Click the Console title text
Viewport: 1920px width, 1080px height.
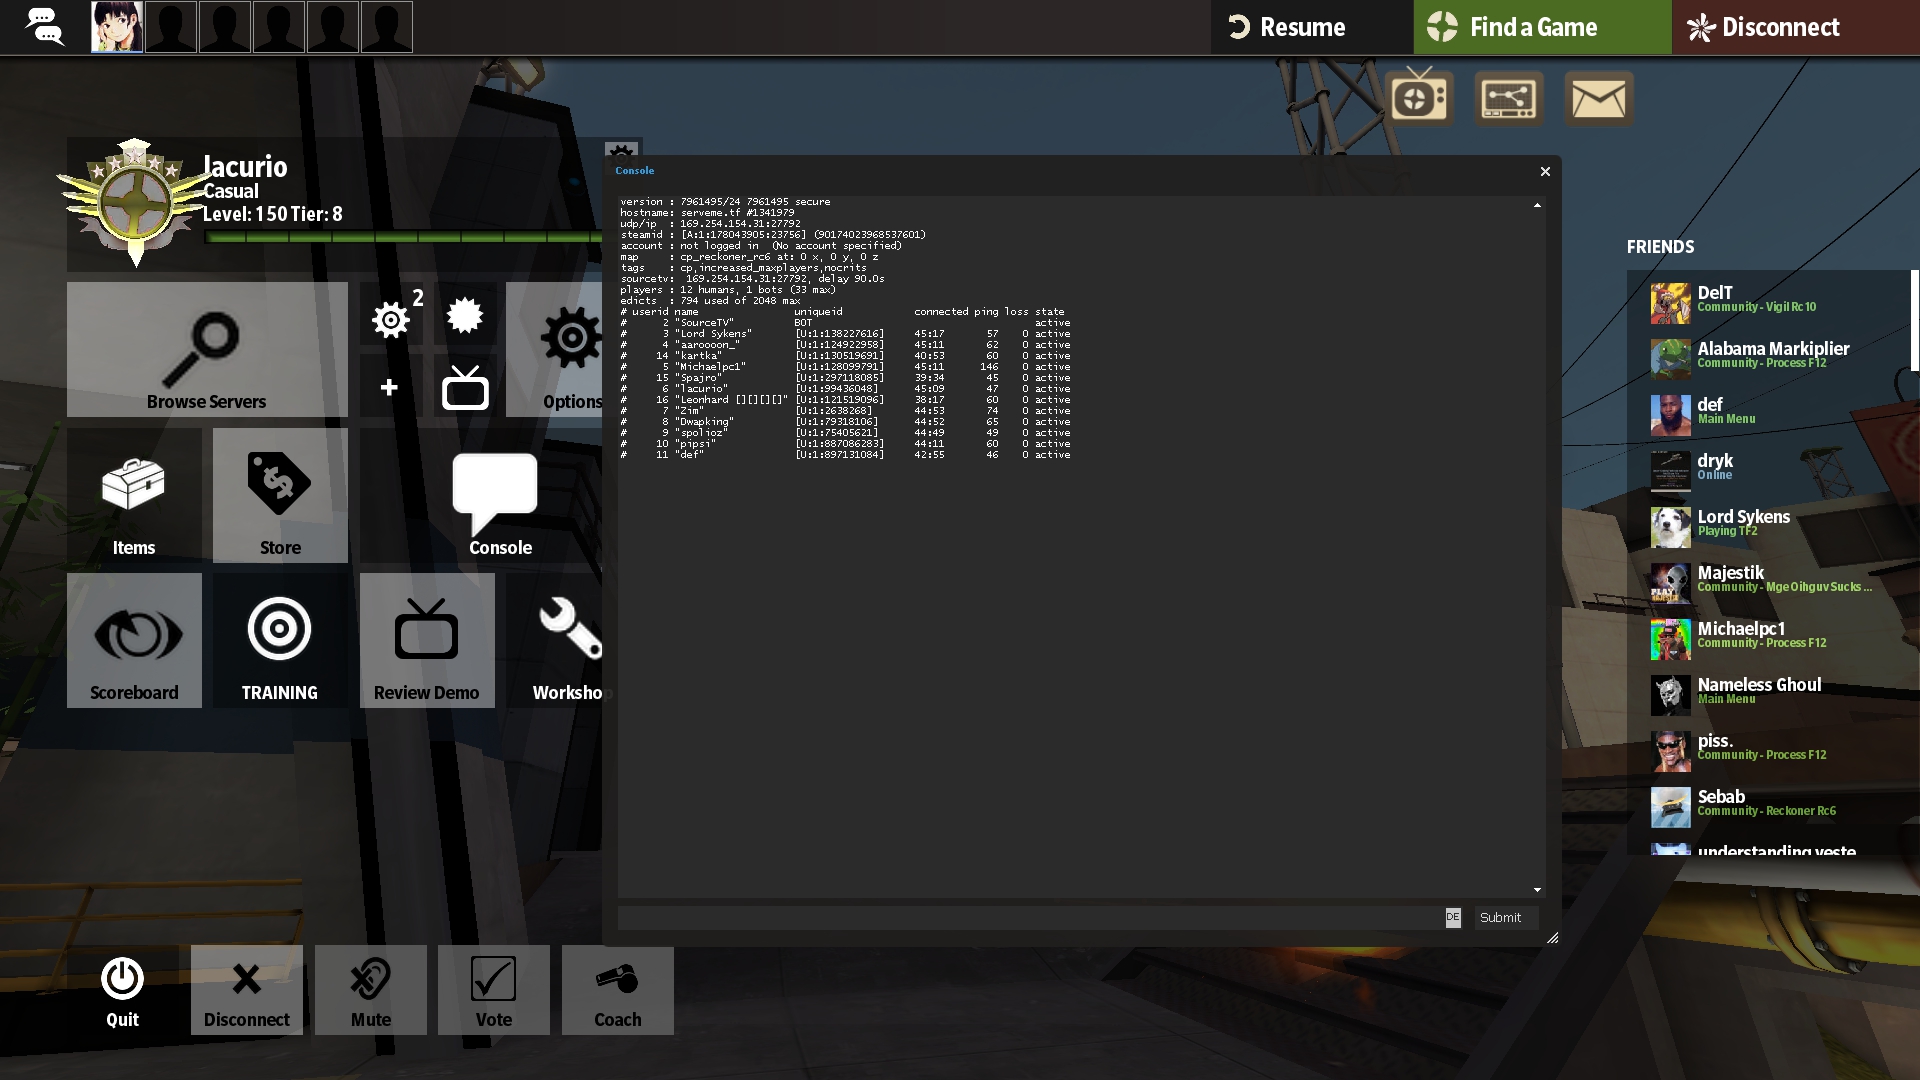tap(635, 171)
